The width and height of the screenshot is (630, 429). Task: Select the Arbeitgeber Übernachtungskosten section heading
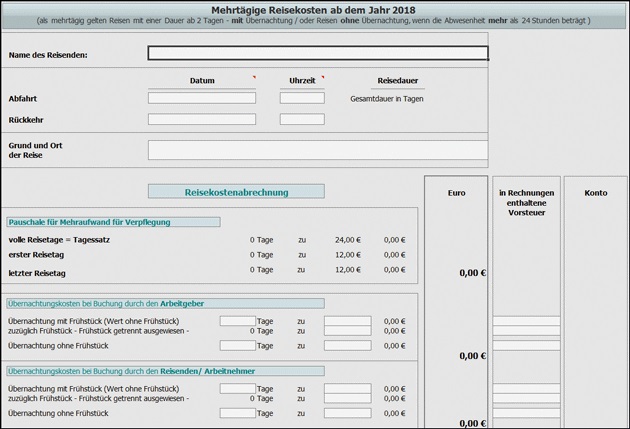click(165, 303)
